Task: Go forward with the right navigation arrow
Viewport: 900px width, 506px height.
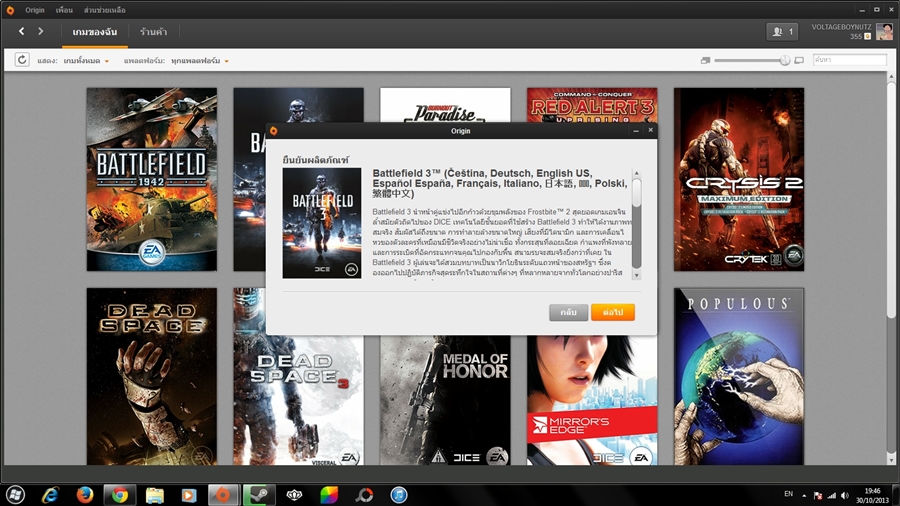Action: tap(41, 32)
